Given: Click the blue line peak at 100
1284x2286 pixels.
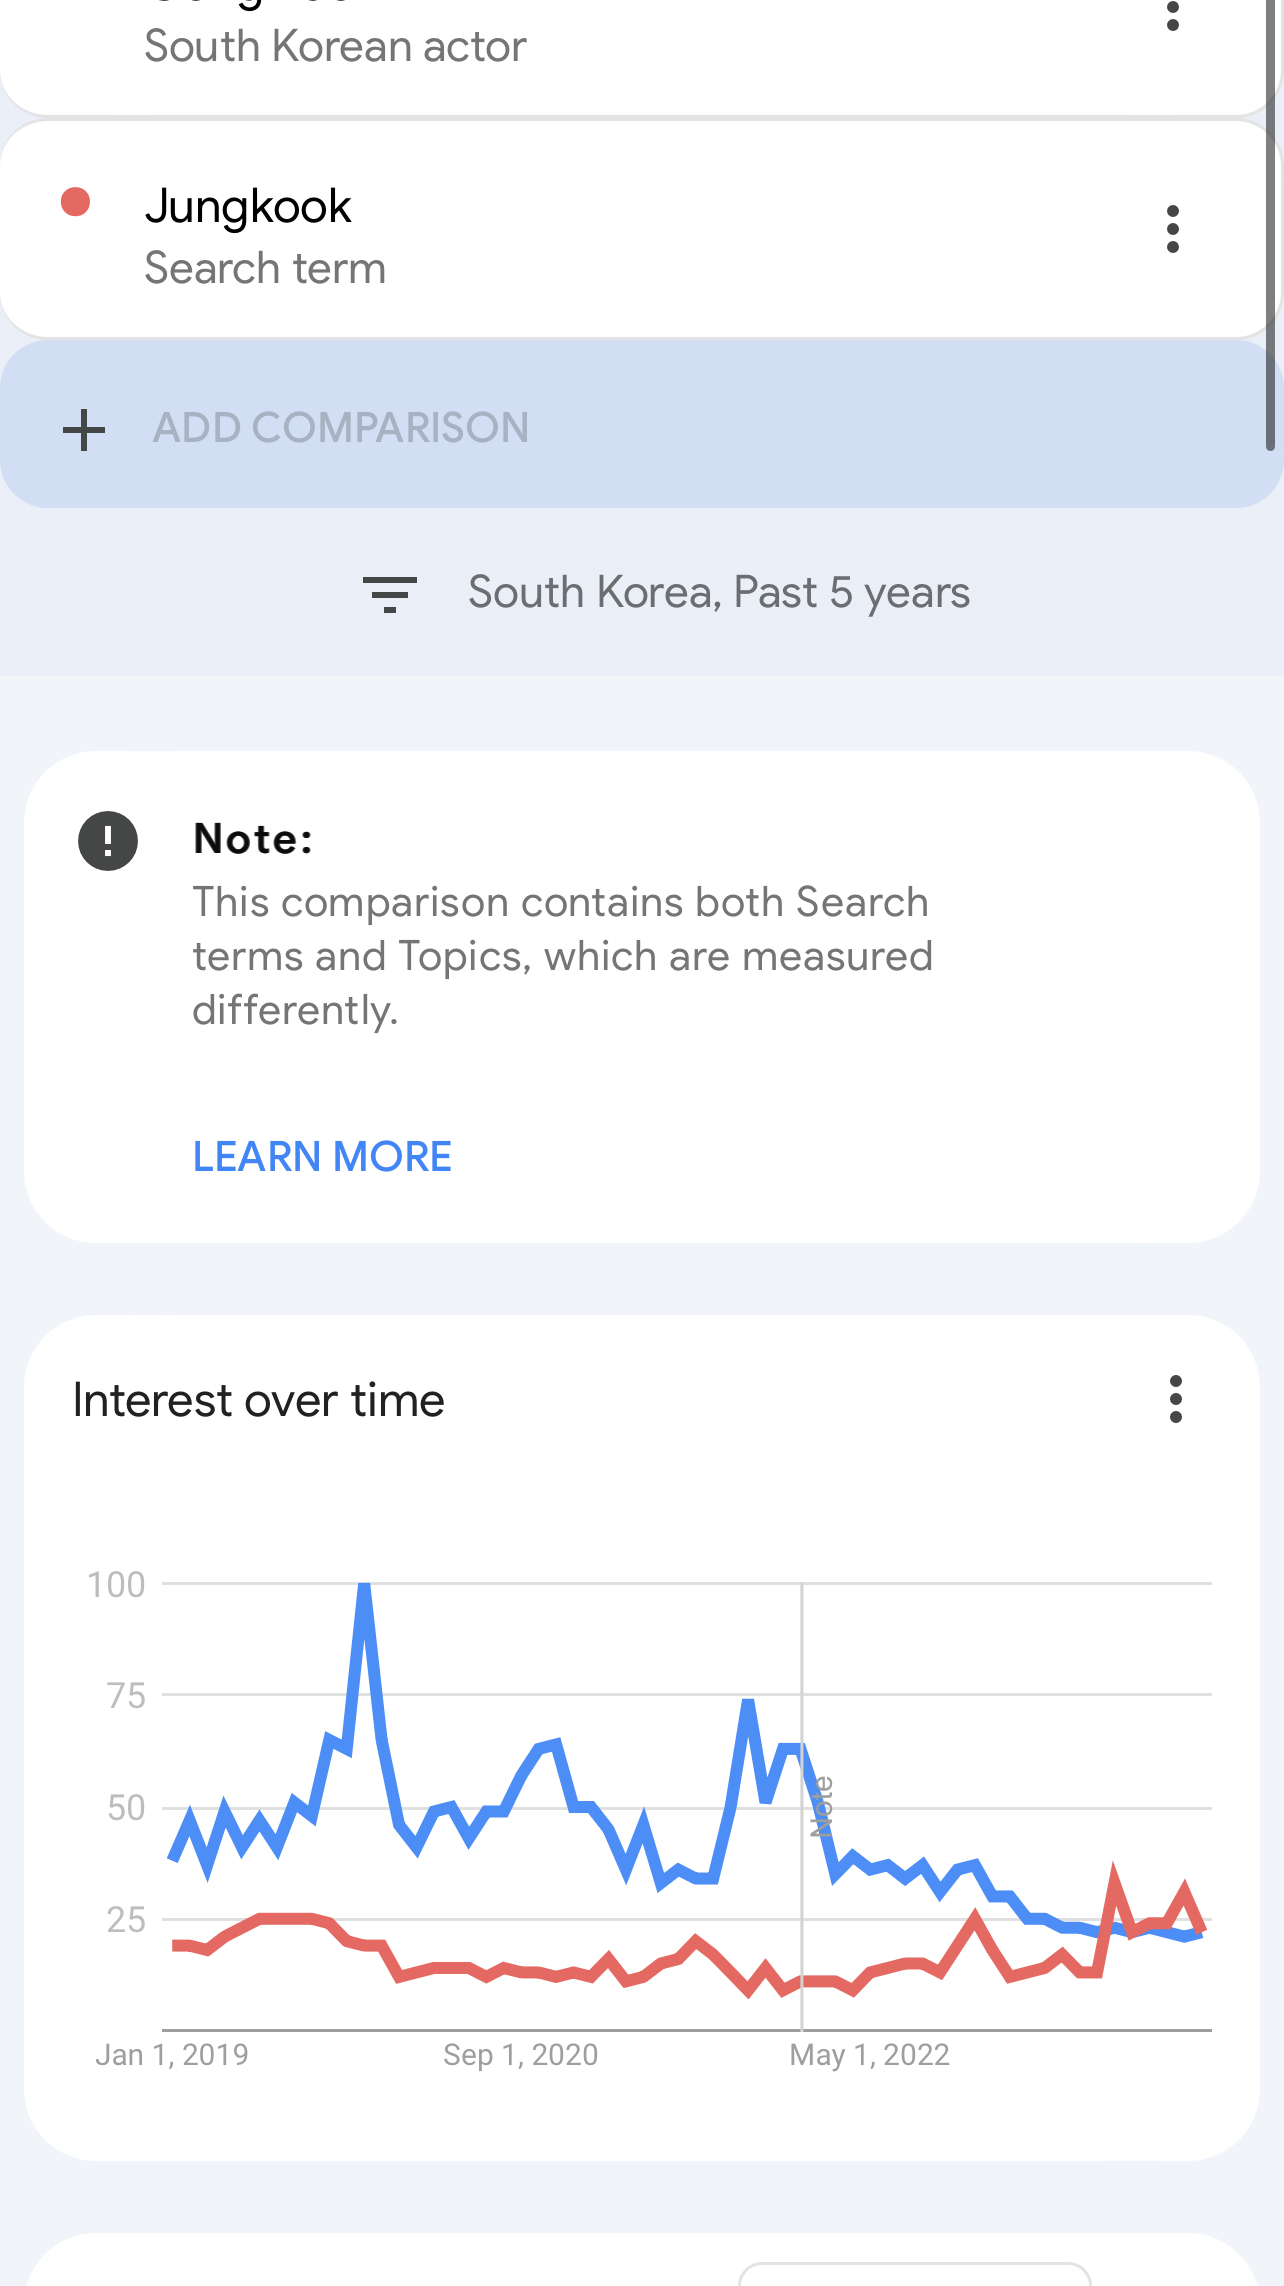Looking at the screenshot, I should coord(365,1586).
